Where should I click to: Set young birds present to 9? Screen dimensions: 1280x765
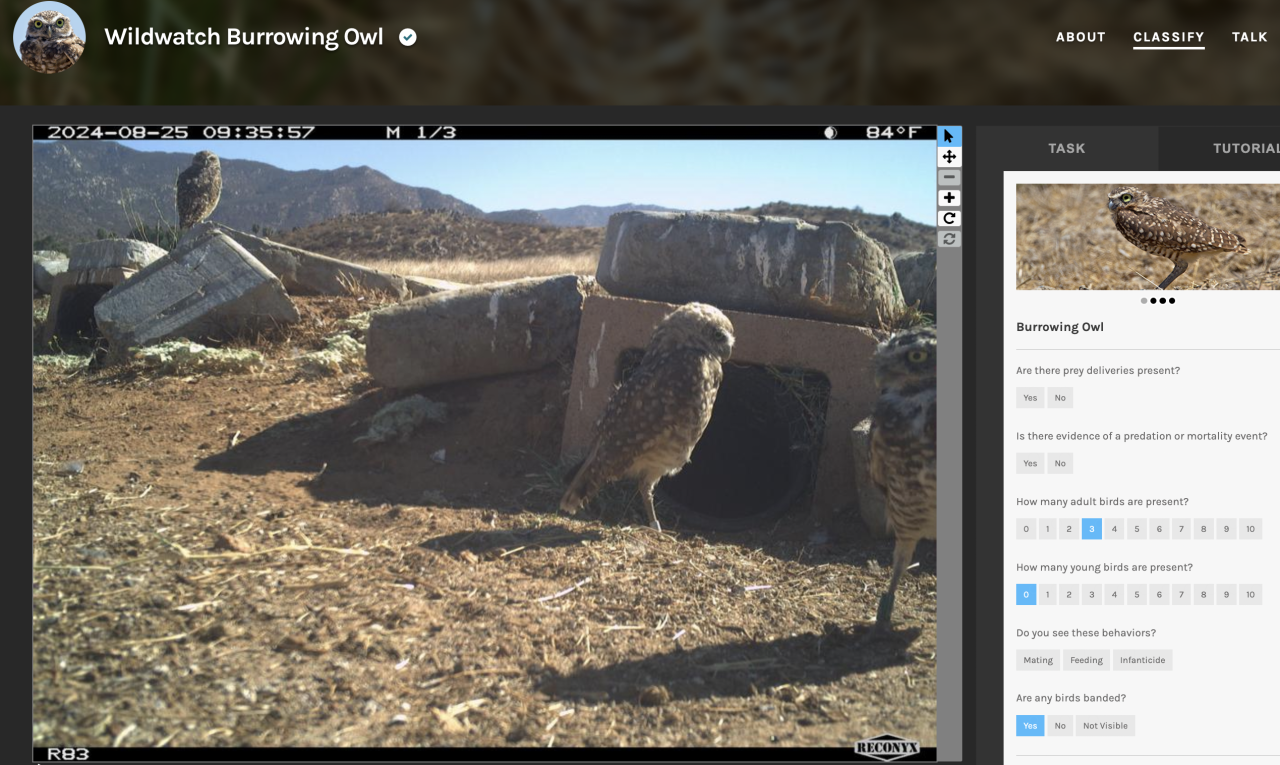[x=1226, y=594]
